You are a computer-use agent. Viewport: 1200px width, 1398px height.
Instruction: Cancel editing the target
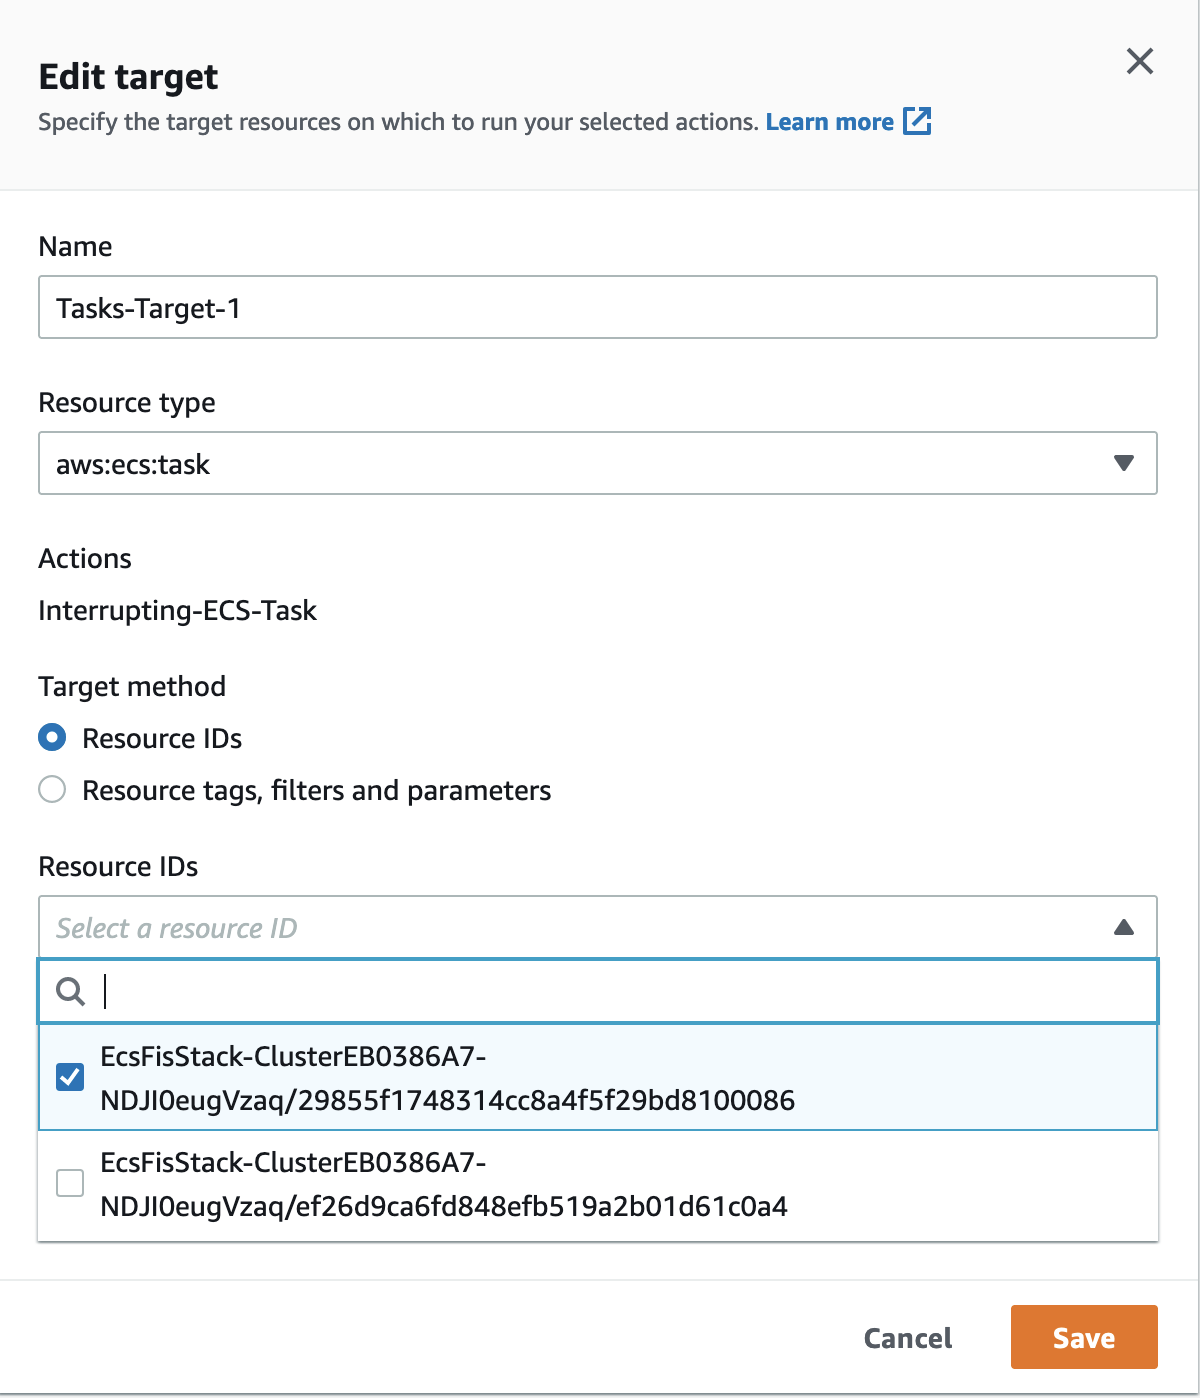coord(908,1338)
